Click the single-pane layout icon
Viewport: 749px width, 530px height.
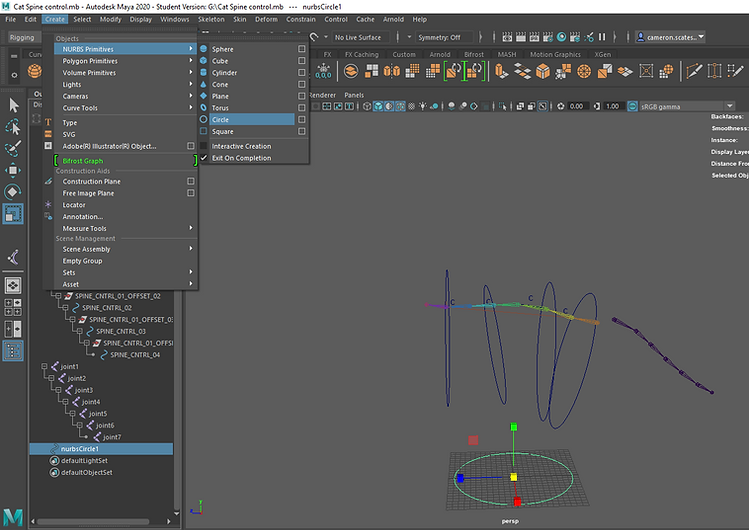[x=13, y=286]
